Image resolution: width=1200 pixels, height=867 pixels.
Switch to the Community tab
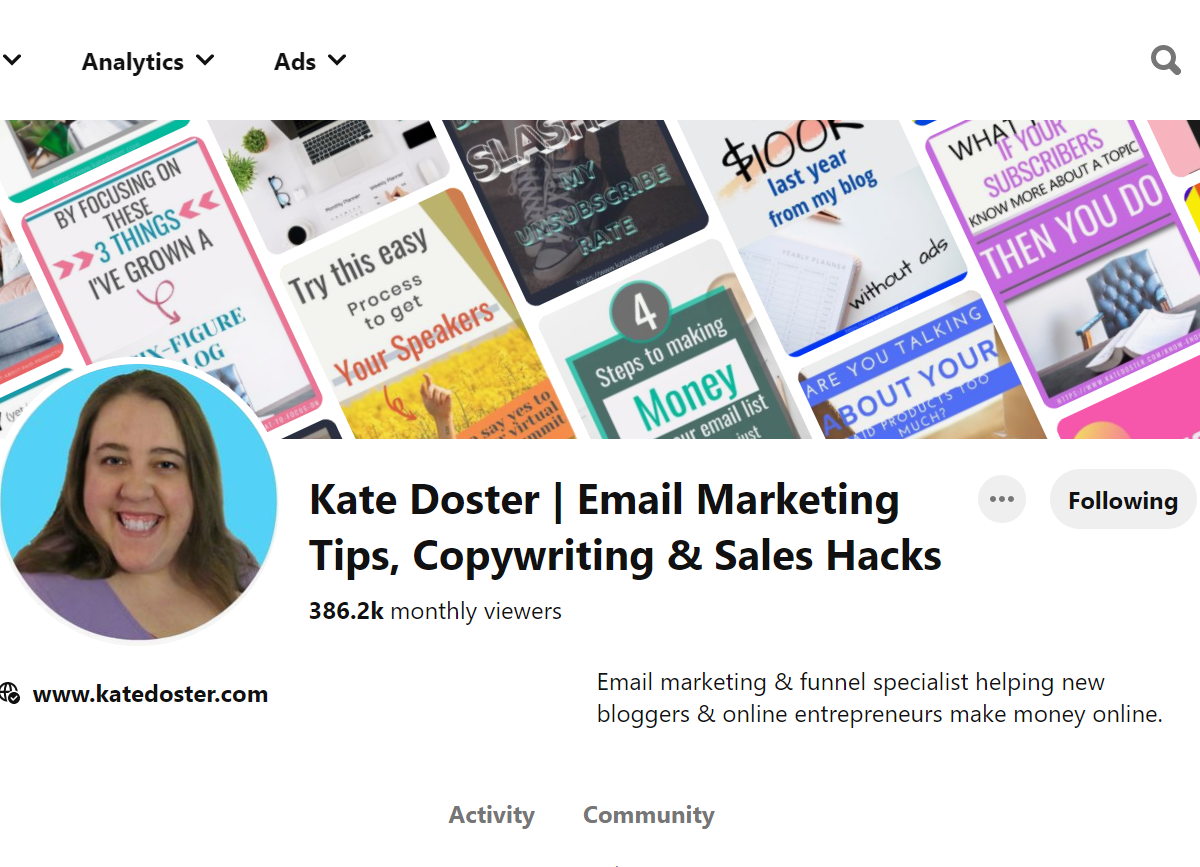point(648,815)
